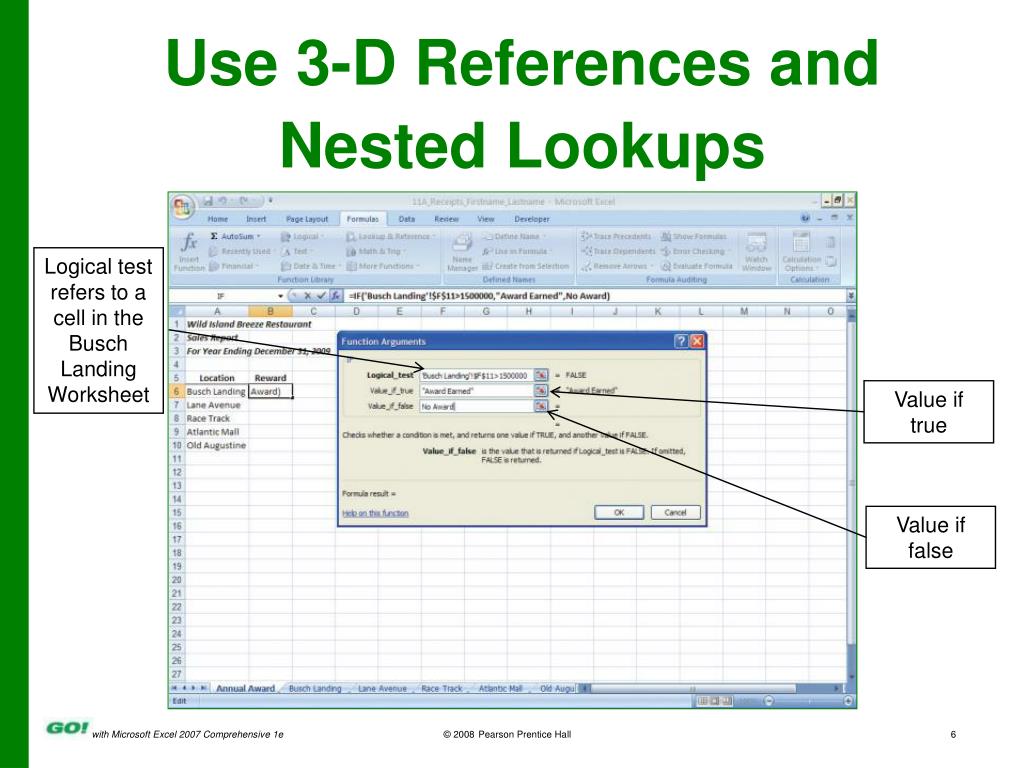The width and height of the screenshot is (1024, 768).
Task: Open the More Functions list
Action: pos(383,266)
